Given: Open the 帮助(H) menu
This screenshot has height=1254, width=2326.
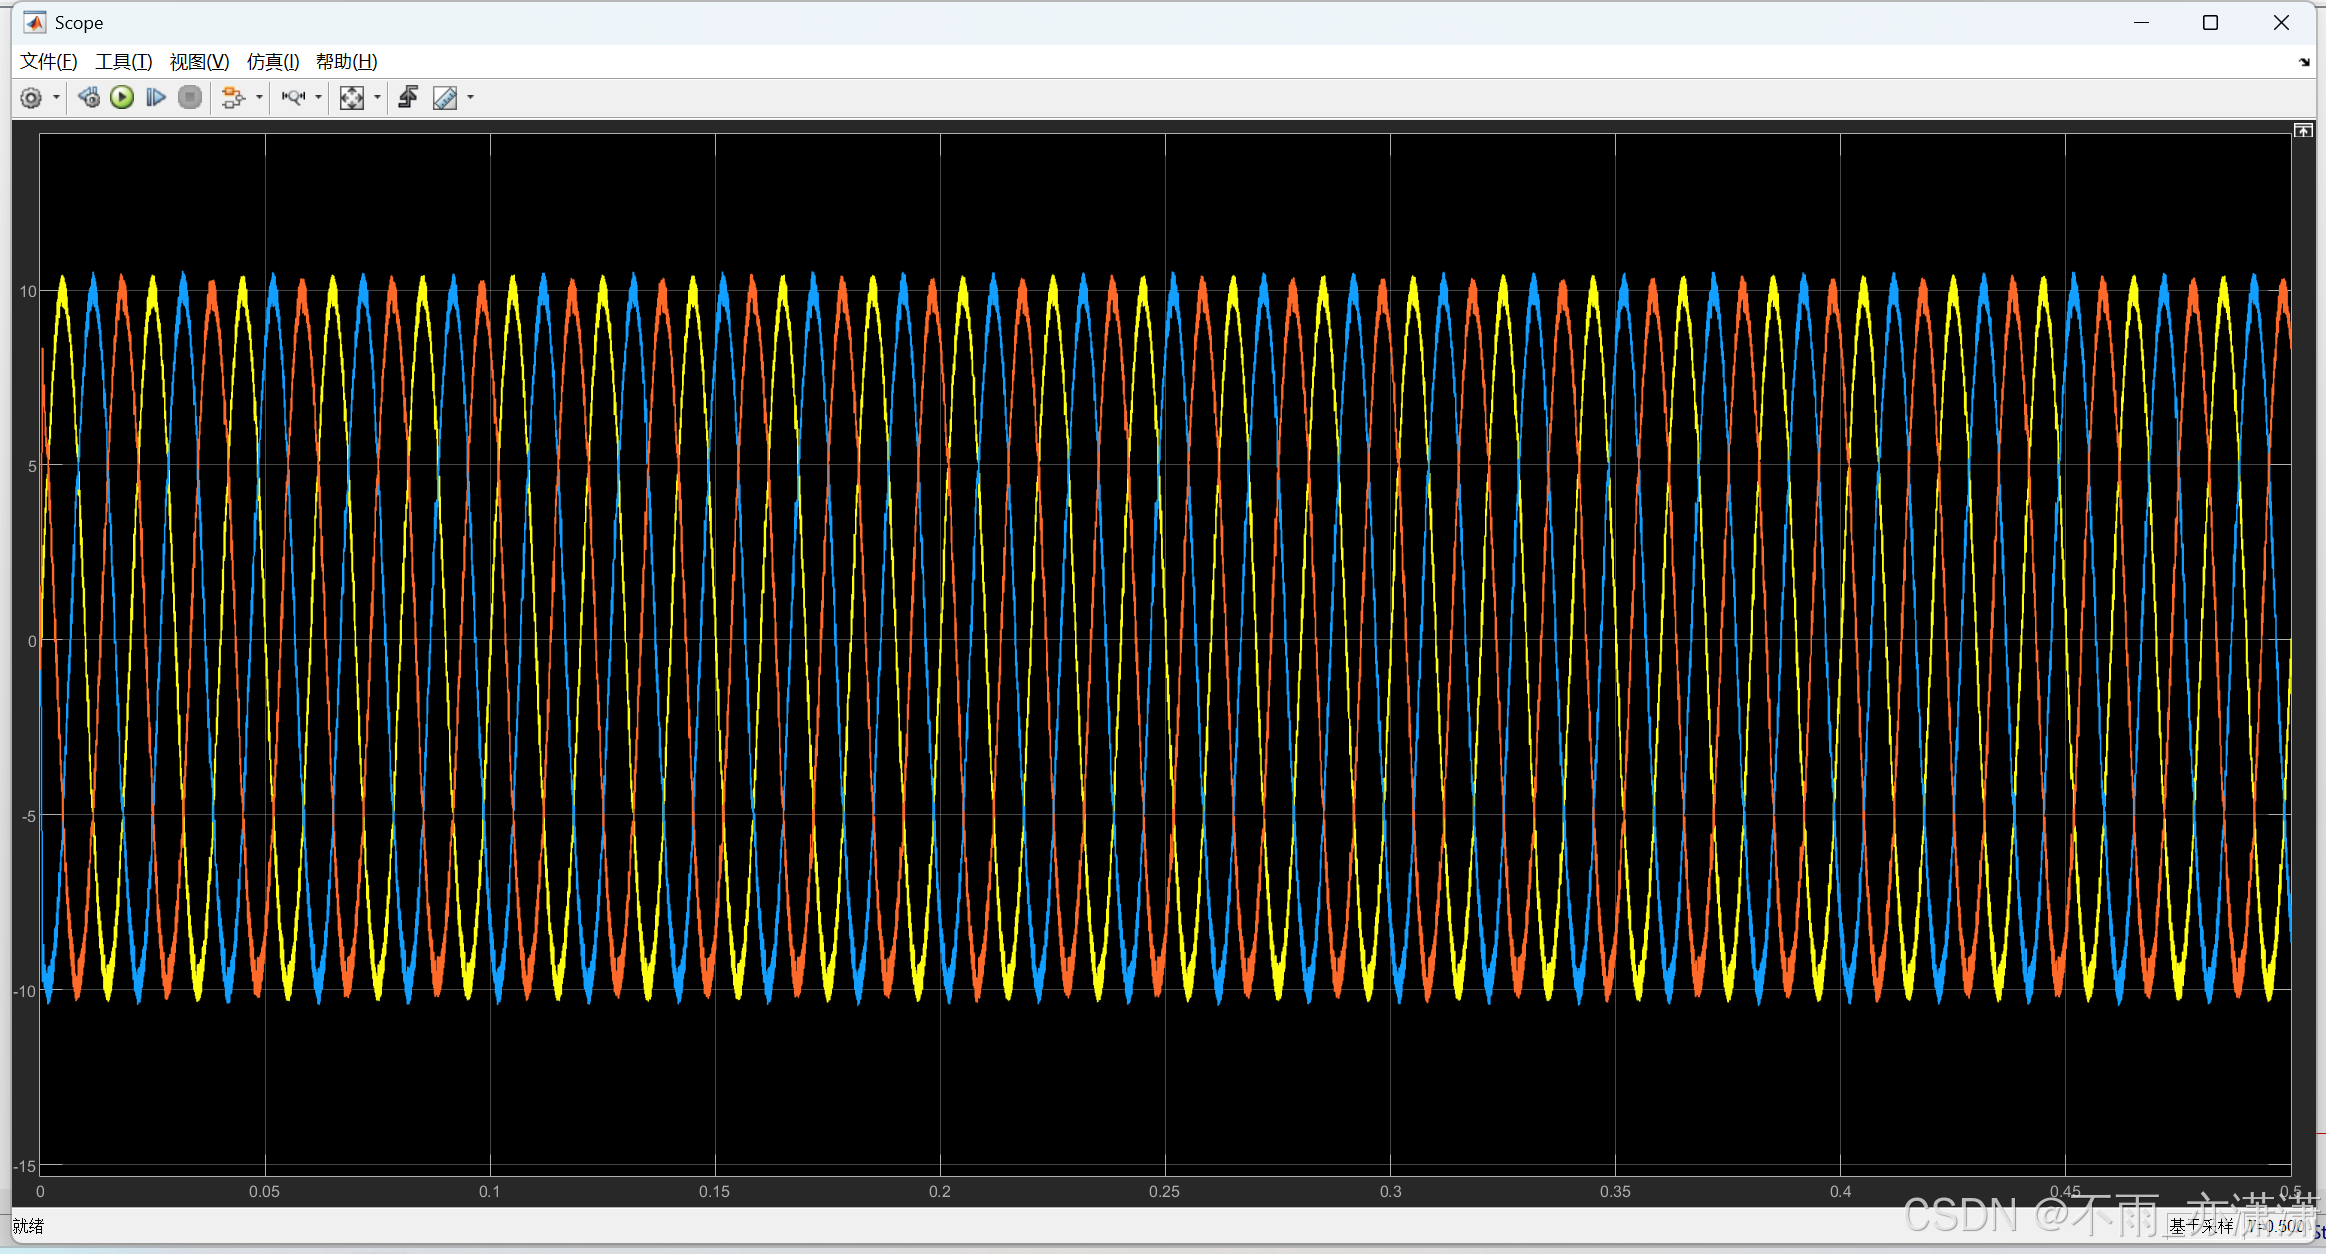Looking at the screenshot, I should pyautogui.click(x=346, y=62).
